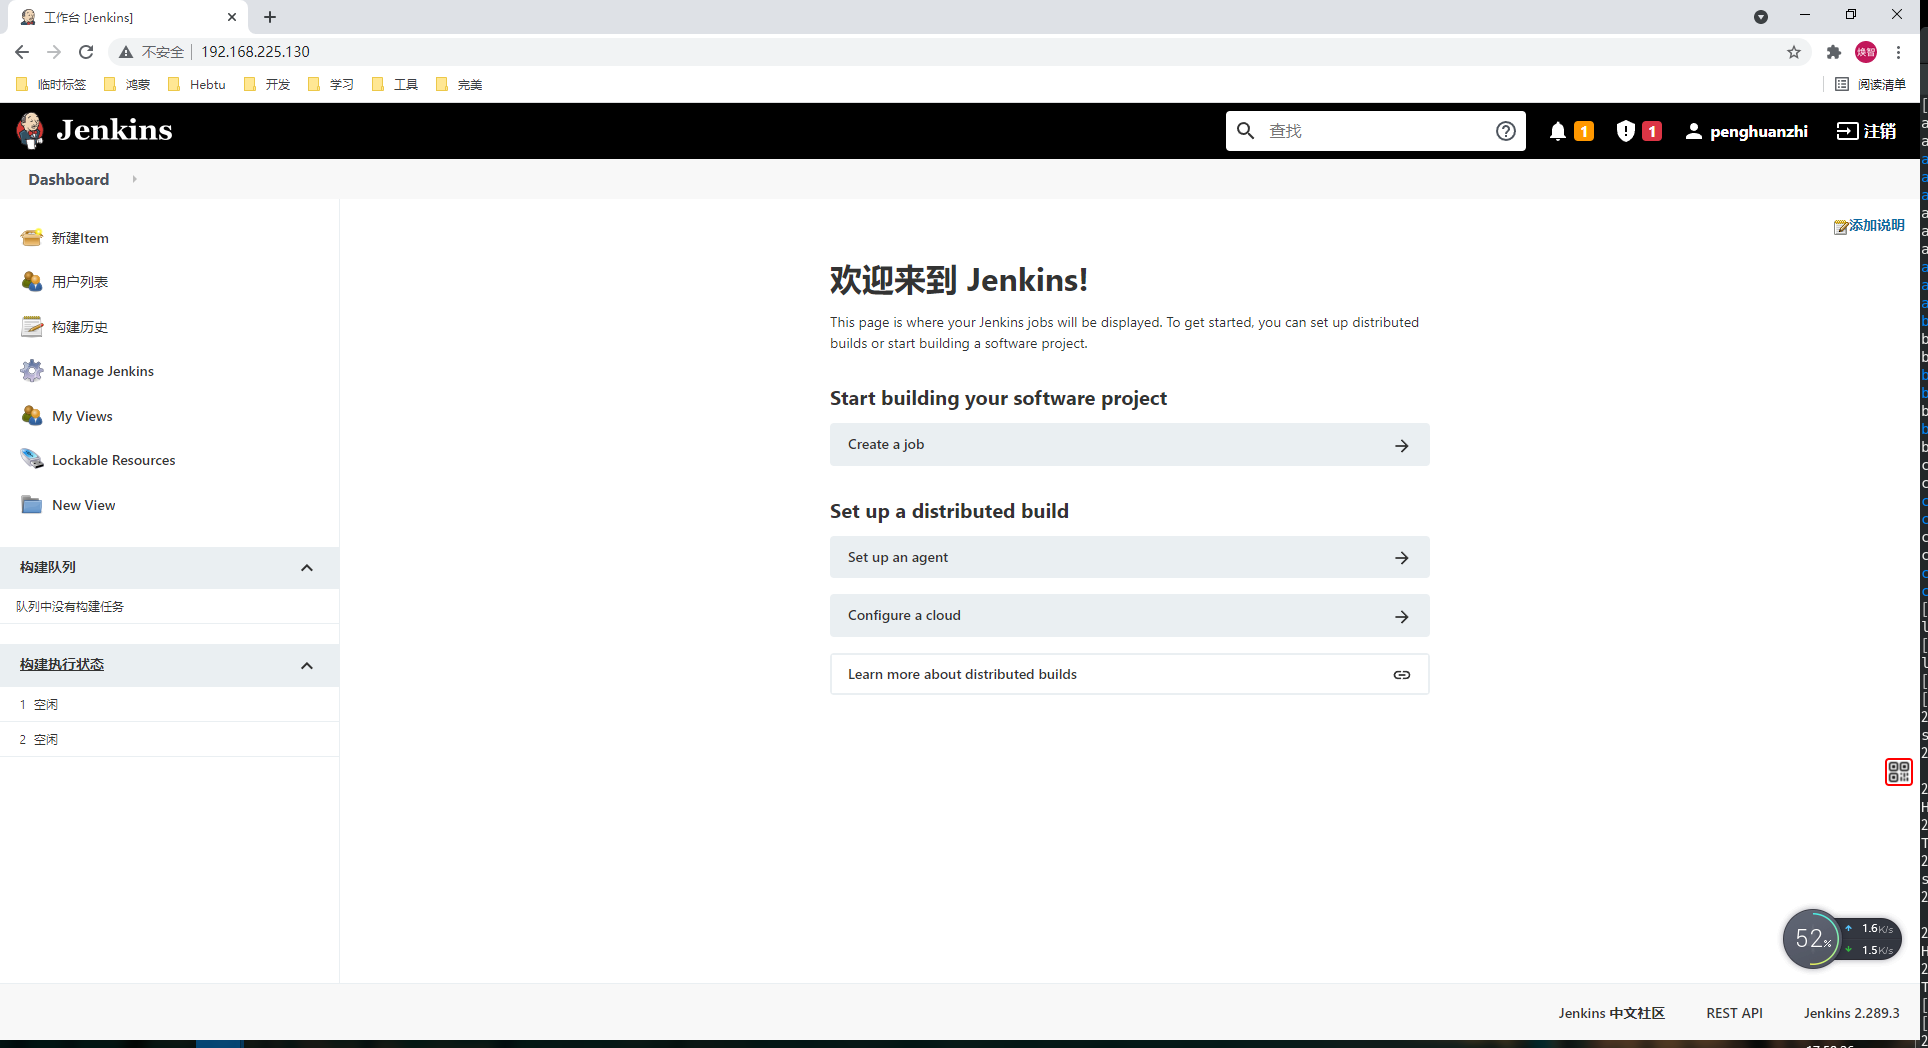The height and width of the screenshot is (1048, 1928).
Task: Open a new browser tab
Action: (x=270, y=17)
